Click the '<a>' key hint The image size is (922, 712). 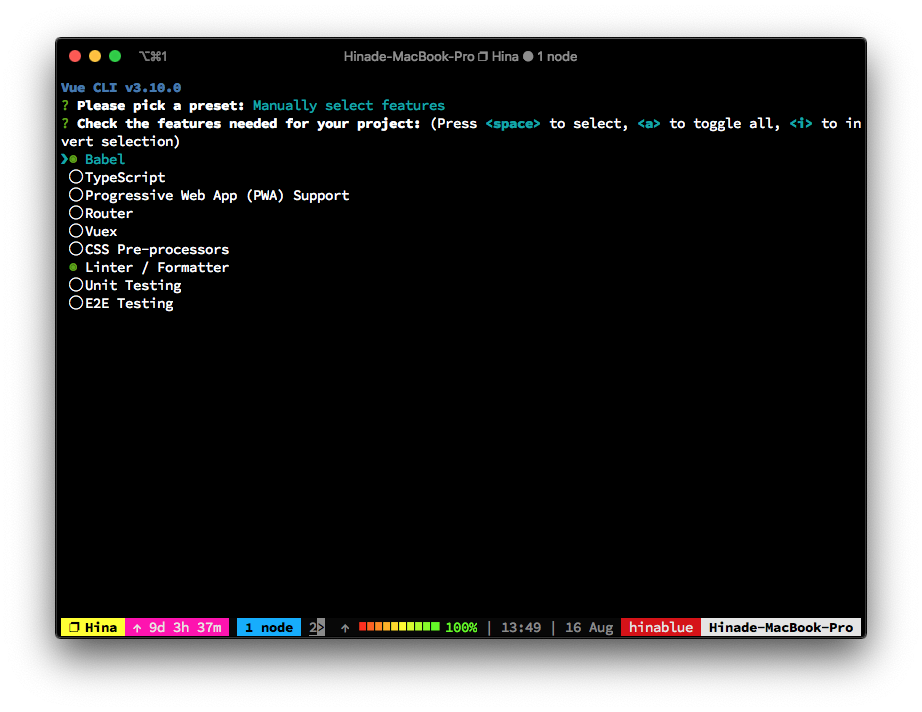pos(649,124)
